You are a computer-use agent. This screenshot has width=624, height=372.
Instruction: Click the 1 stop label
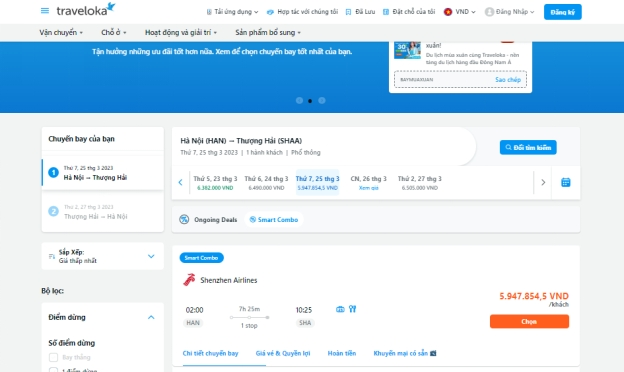pos(249,325)
